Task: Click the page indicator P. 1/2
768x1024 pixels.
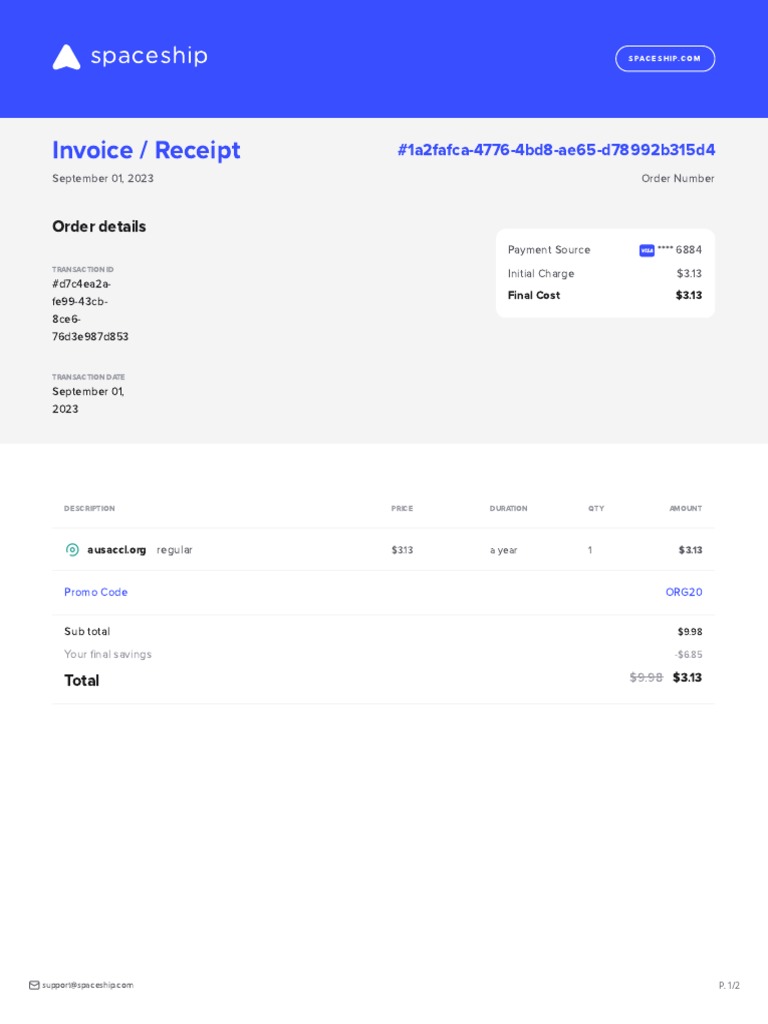Action: pyautogui.click(x=729, y=986)
